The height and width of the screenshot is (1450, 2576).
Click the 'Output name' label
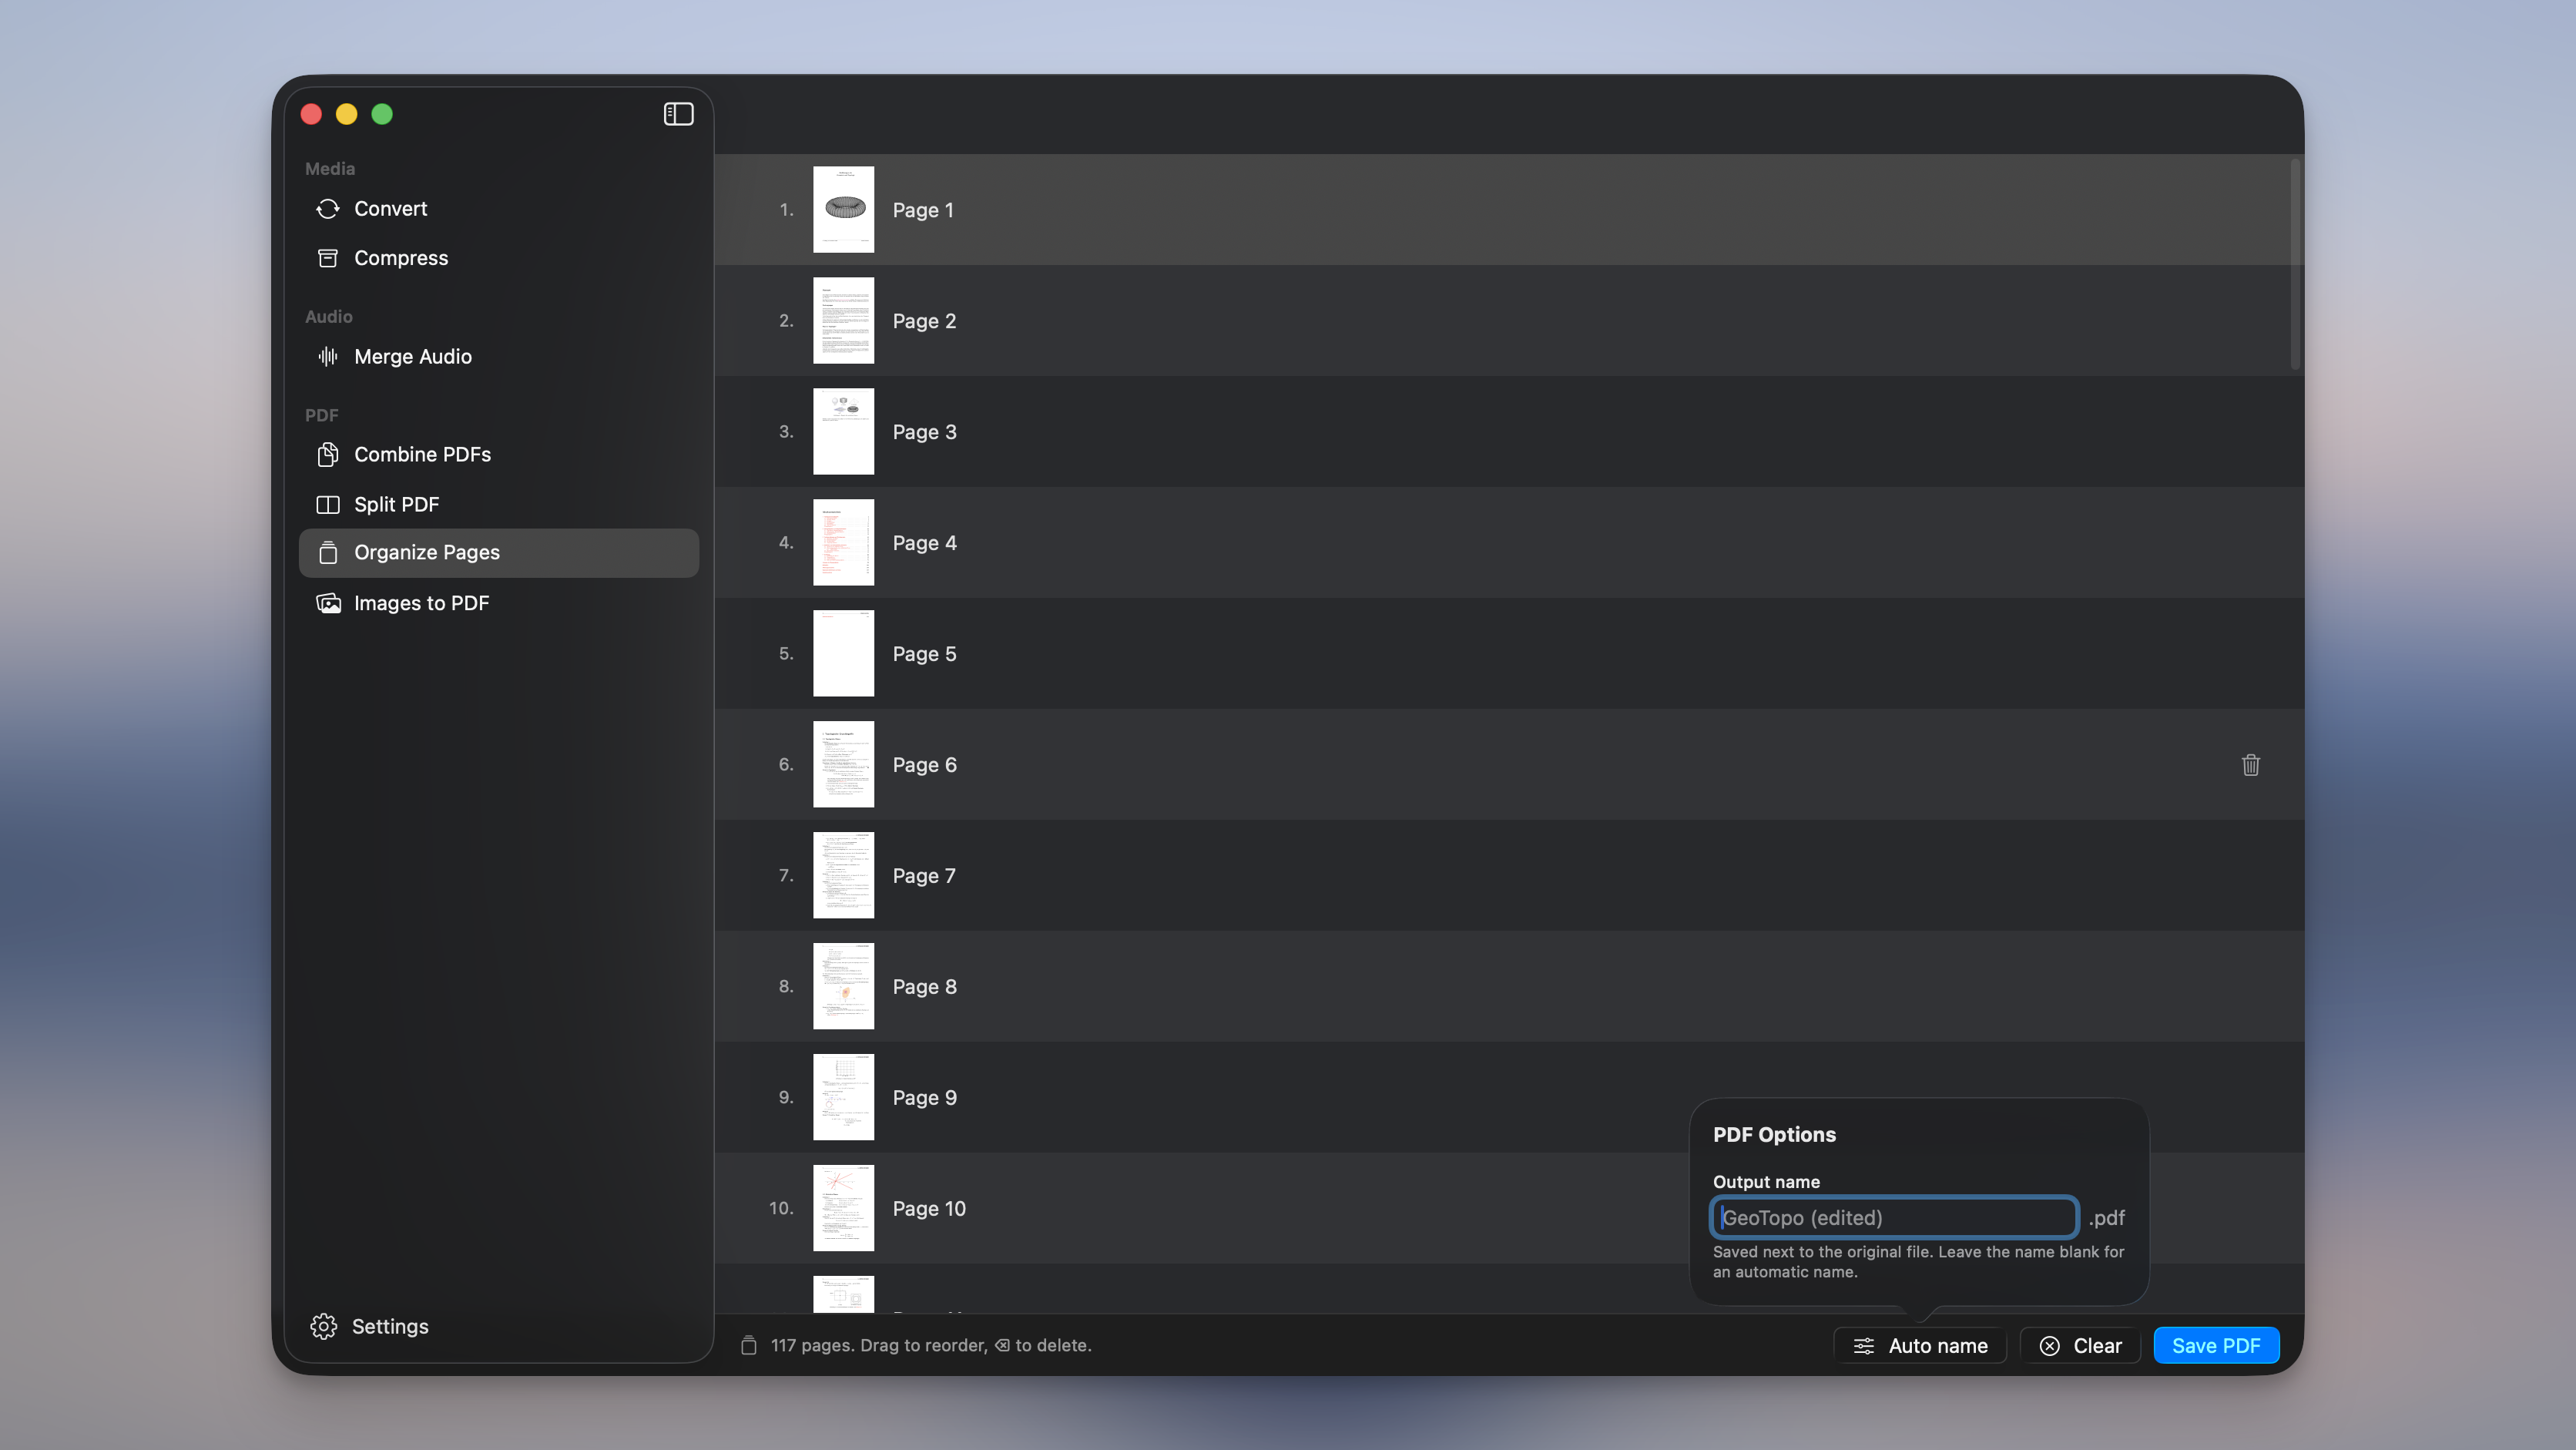pos(1766,1182)
